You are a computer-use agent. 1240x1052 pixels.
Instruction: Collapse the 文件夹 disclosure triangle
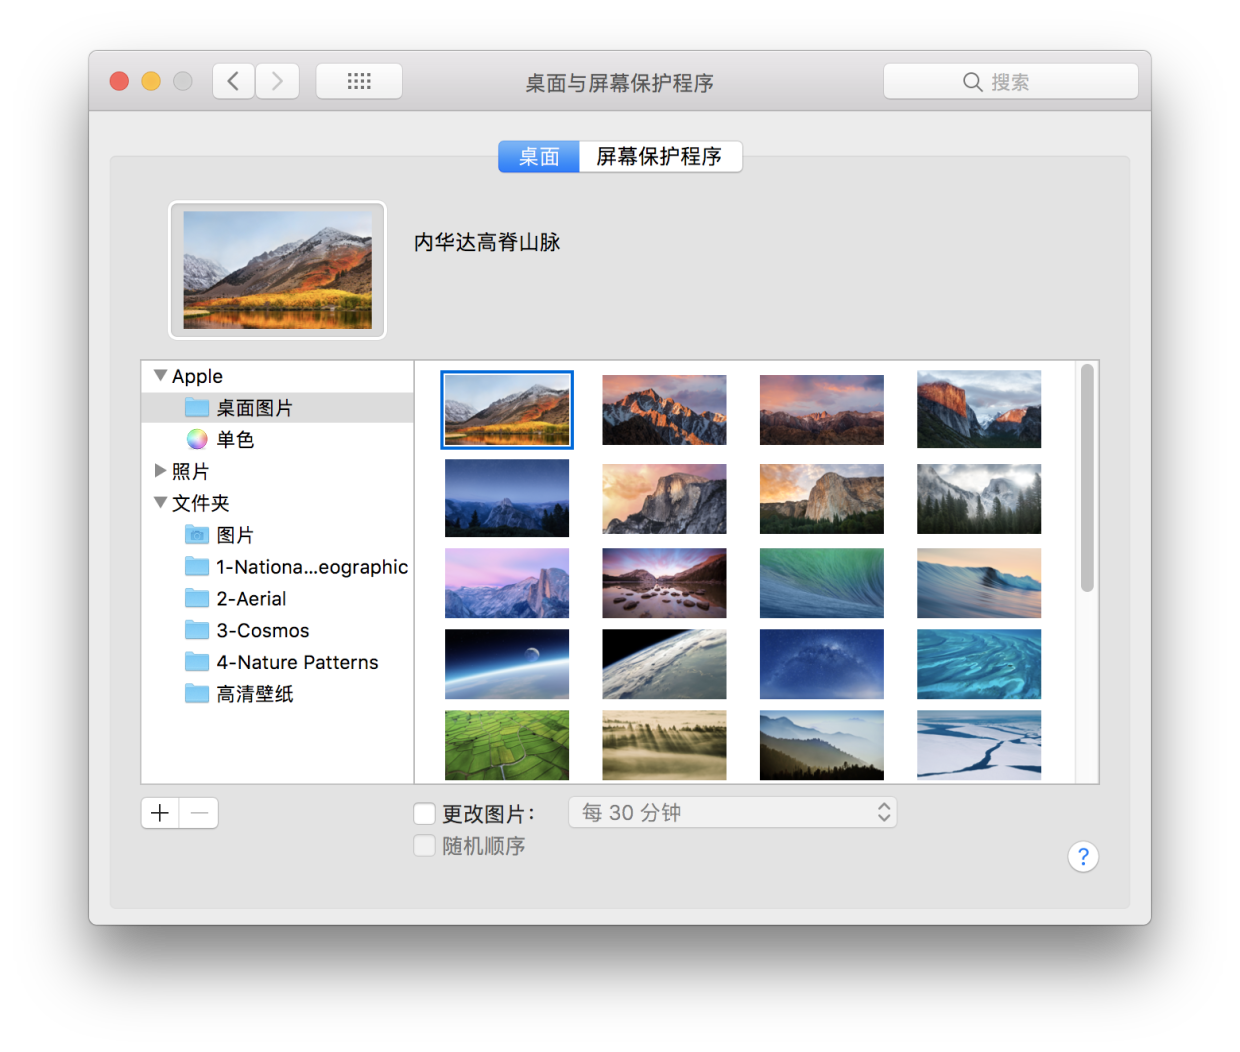click(160, 503)
